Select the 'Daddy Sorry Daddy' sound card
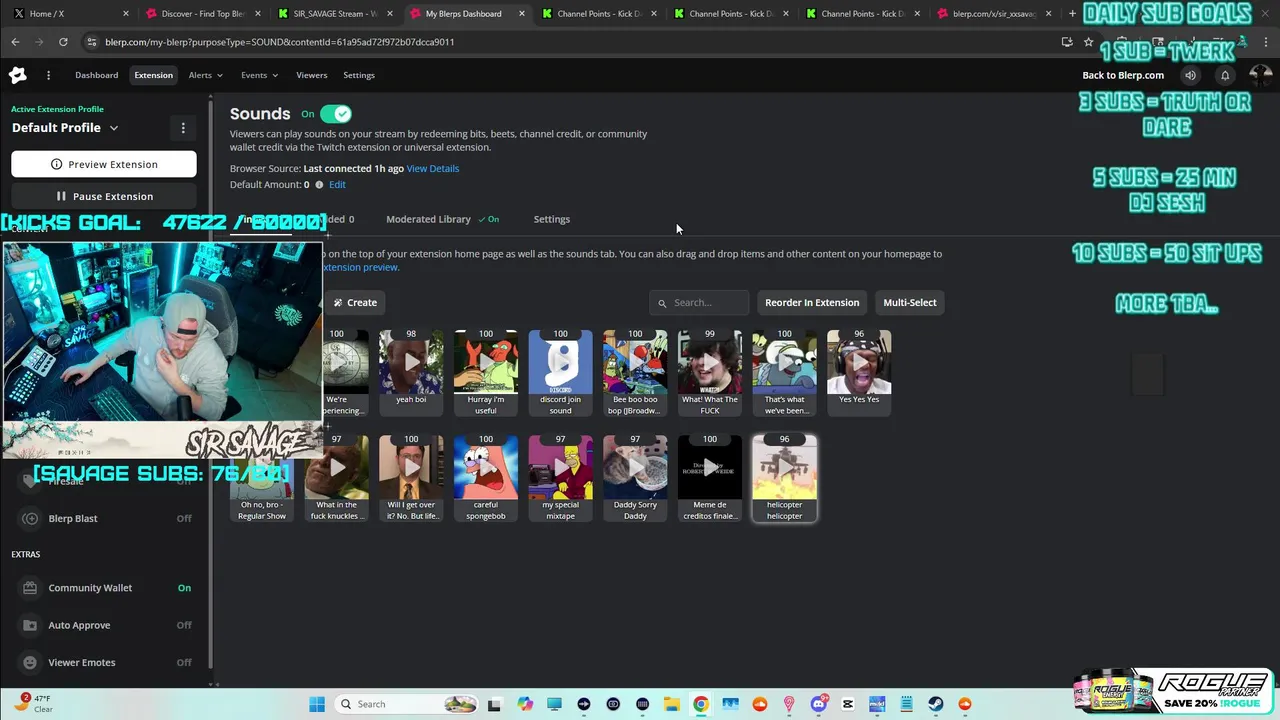This screenshot has width=1280, height=720. pyautogui.click(x=635, y=478)
